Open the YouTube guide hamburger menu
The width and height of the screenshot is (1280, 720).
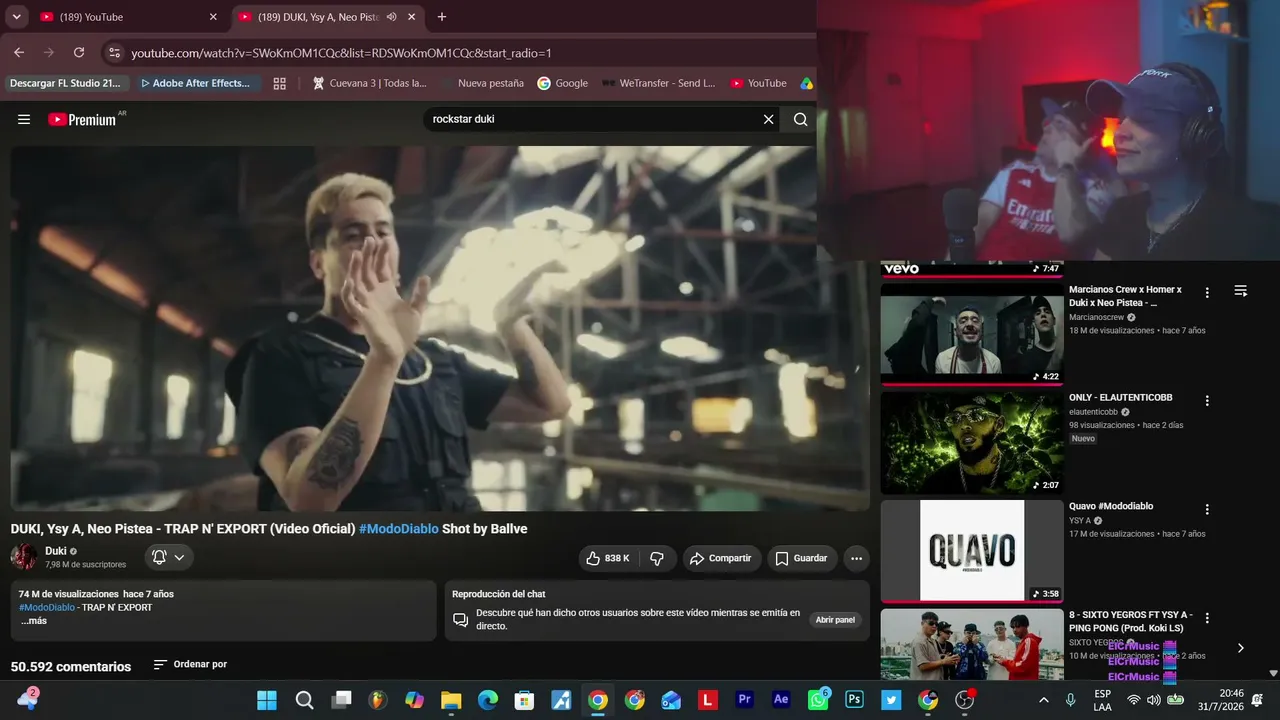coord(24,119)
